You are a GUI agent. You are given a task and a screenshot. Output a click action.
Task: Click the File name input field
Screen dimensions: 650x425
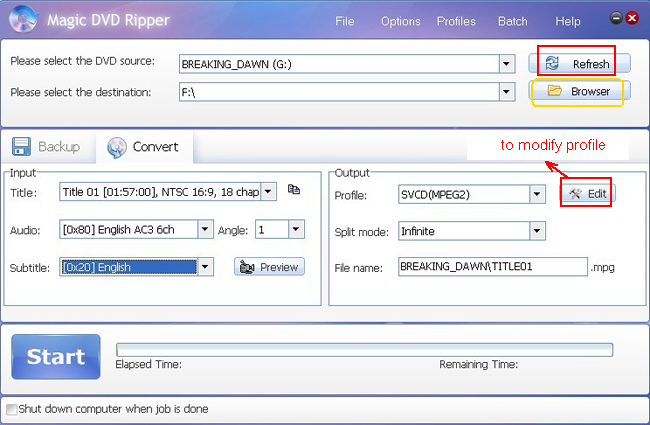tap(493, 267)
